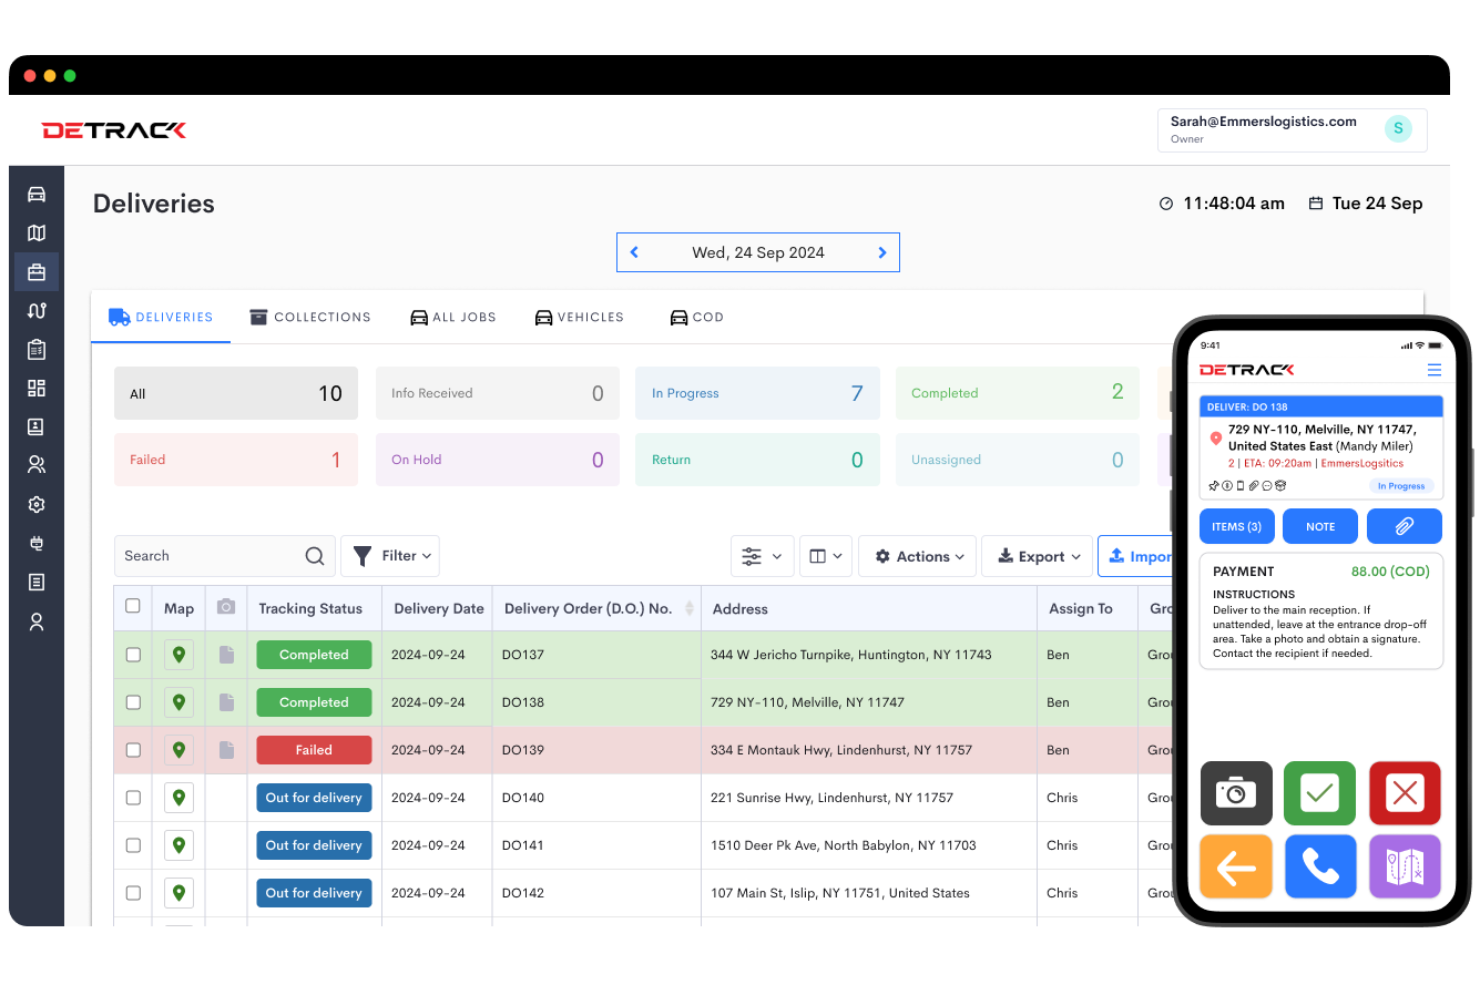Tap the camera icon on the phone screen

tap(1236, 793)
